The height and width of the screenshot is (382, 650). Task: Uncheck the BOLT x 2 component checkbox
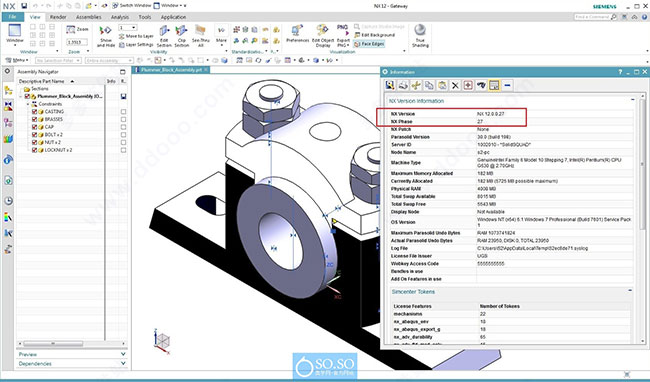pyautogui.click(x=34, y=135)
